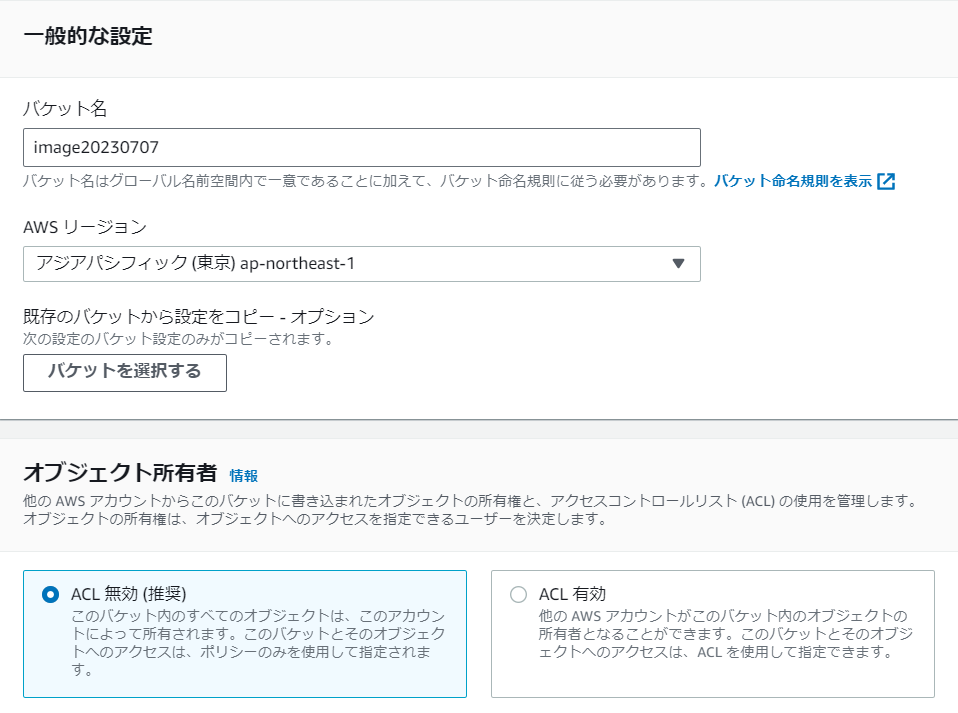
Task: Click the オブジェクト所有者 heading text
Action: (x=120, y=472)
